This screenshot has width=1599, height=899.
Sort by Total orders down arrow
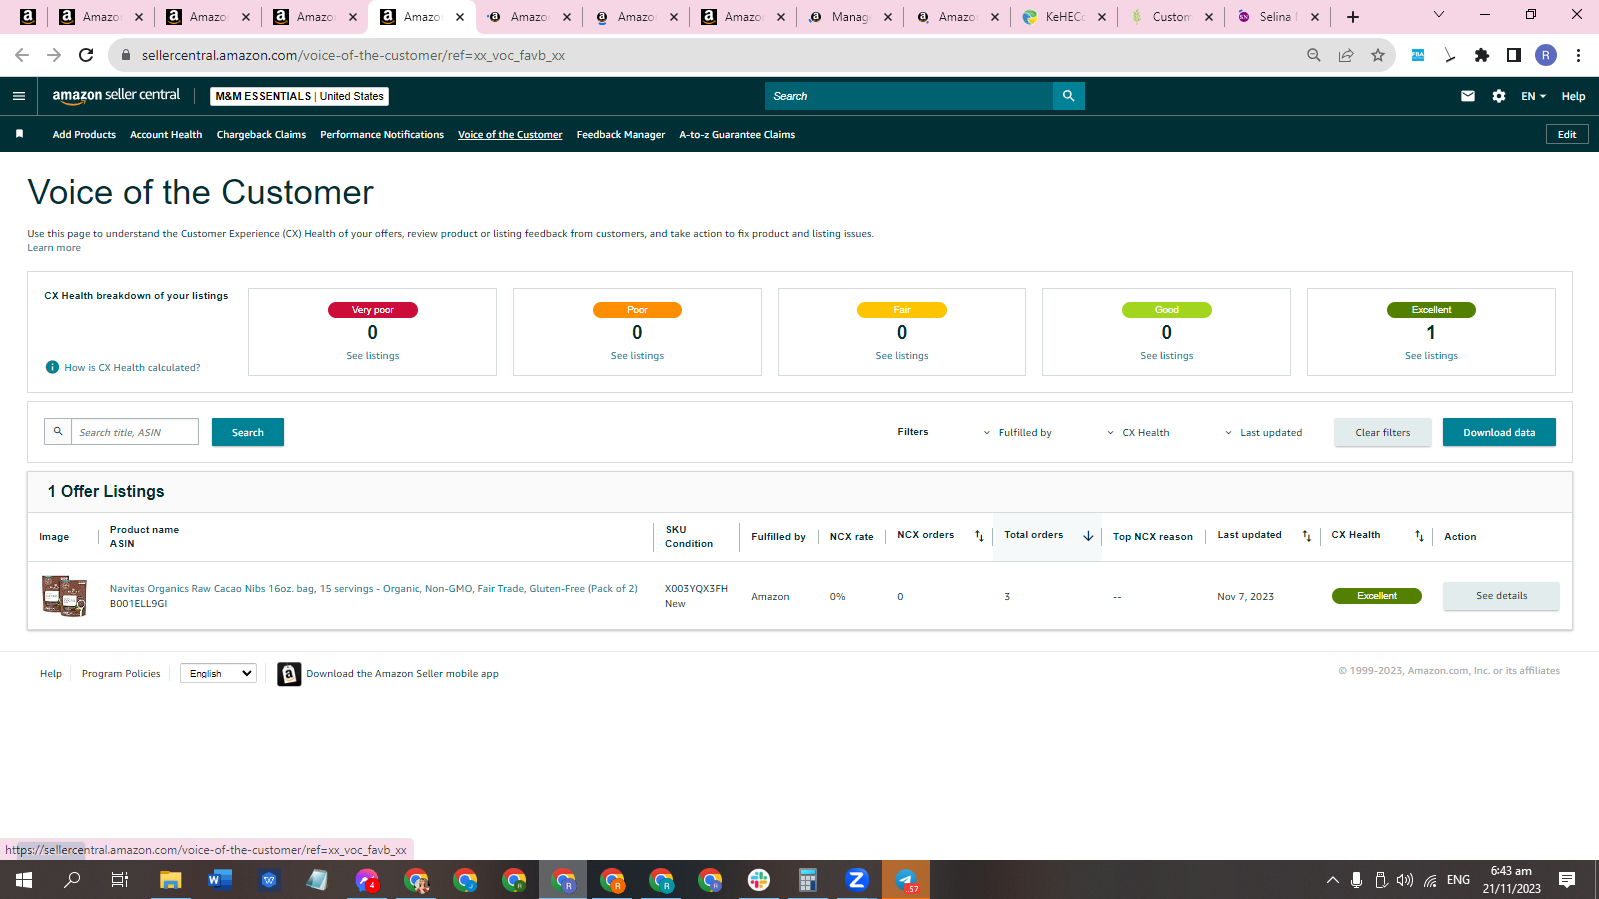(1088, 536)
